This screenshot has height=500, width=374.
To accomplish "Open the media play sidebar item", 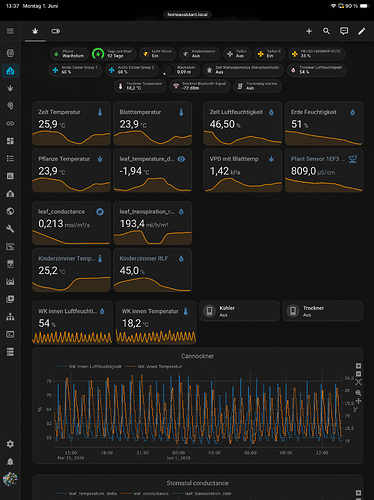I will click(x=10, y=299).
